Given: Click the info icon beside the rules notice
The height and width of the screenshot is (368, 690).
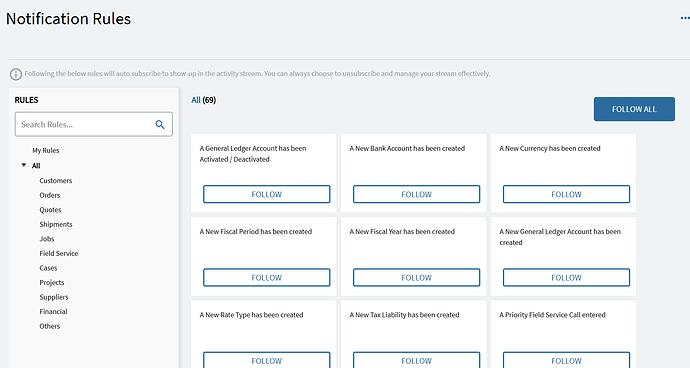Looking at the screenshot, I should point(16,74).
